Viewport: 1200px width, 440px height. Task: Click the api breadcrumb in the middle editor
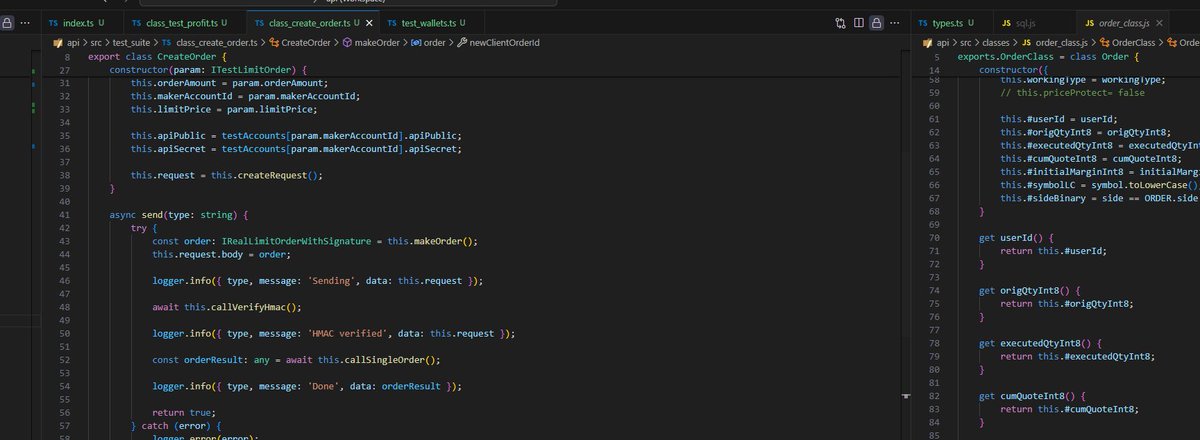(75, 42)
